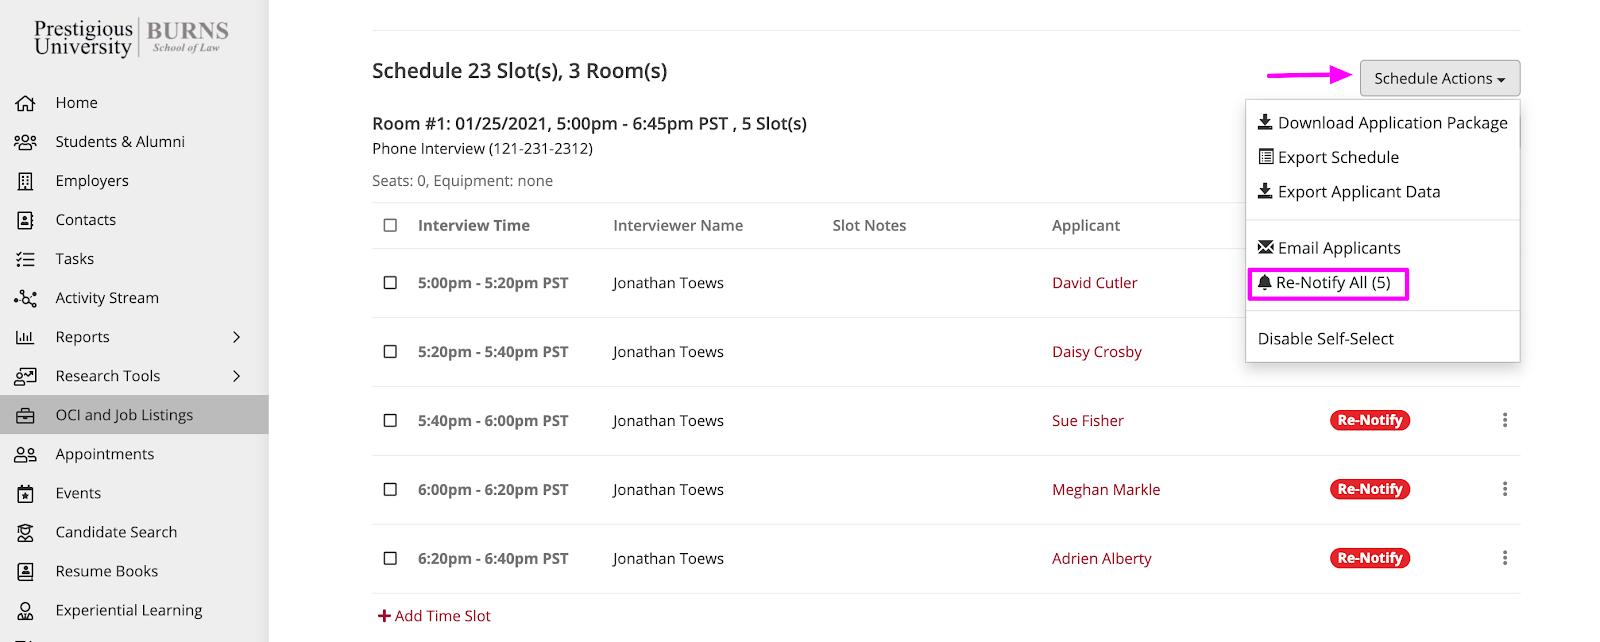The image size is (1600, 642).
Task: Click the Students & Alumni people icon
Action: (x=25, y=142)
